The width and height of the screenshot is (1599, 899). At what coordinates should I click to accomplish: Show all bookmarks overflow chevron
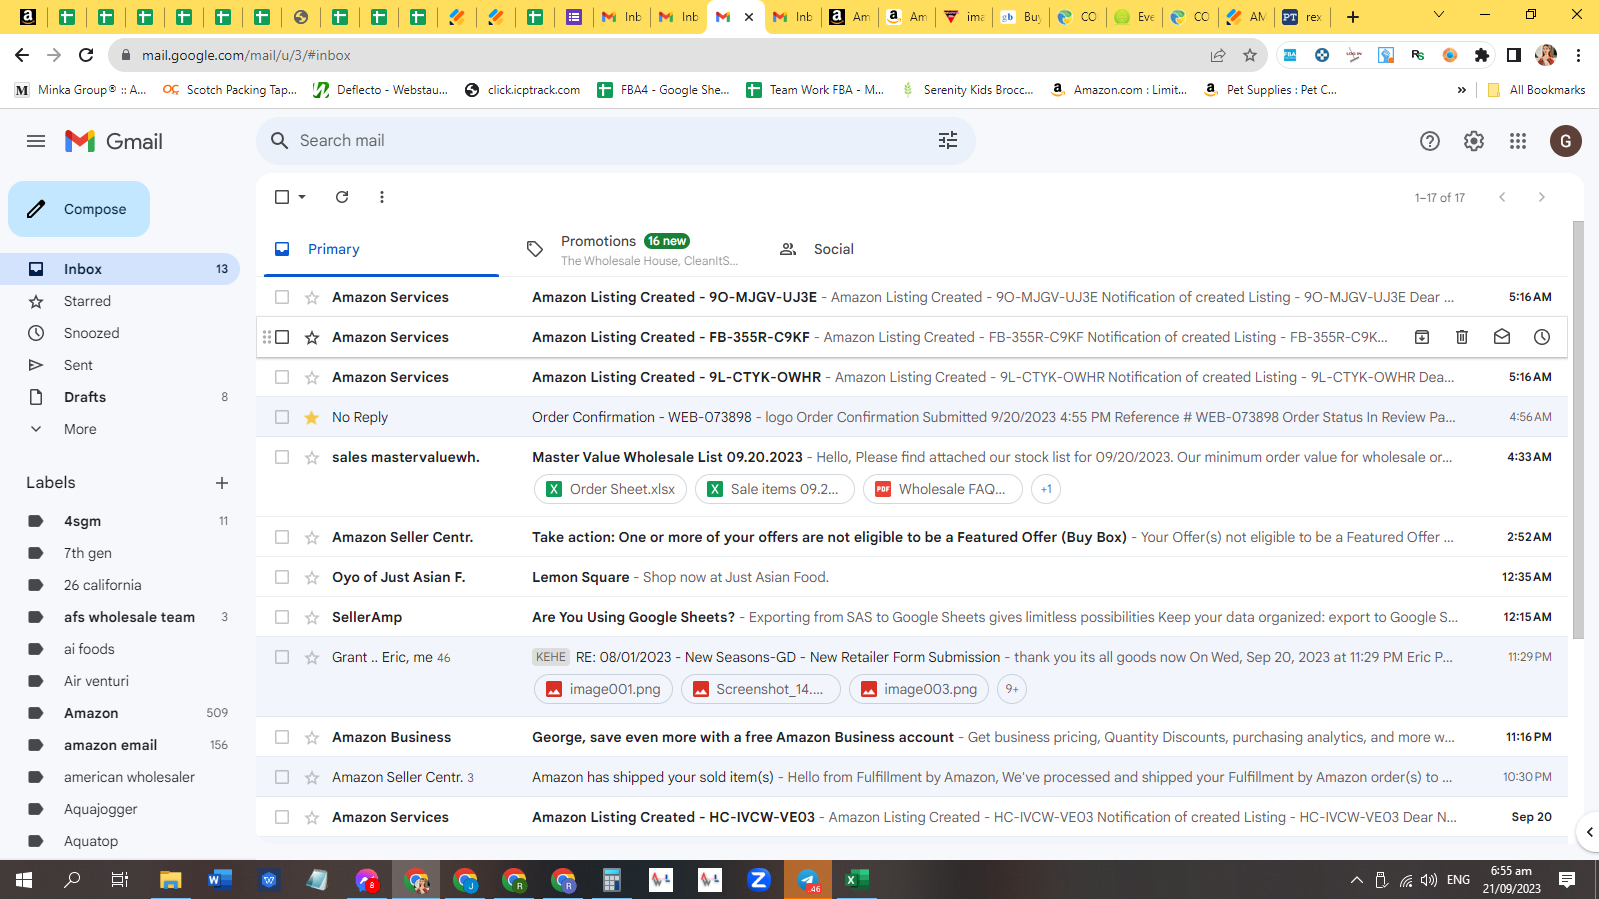(x=1462, y=90)
